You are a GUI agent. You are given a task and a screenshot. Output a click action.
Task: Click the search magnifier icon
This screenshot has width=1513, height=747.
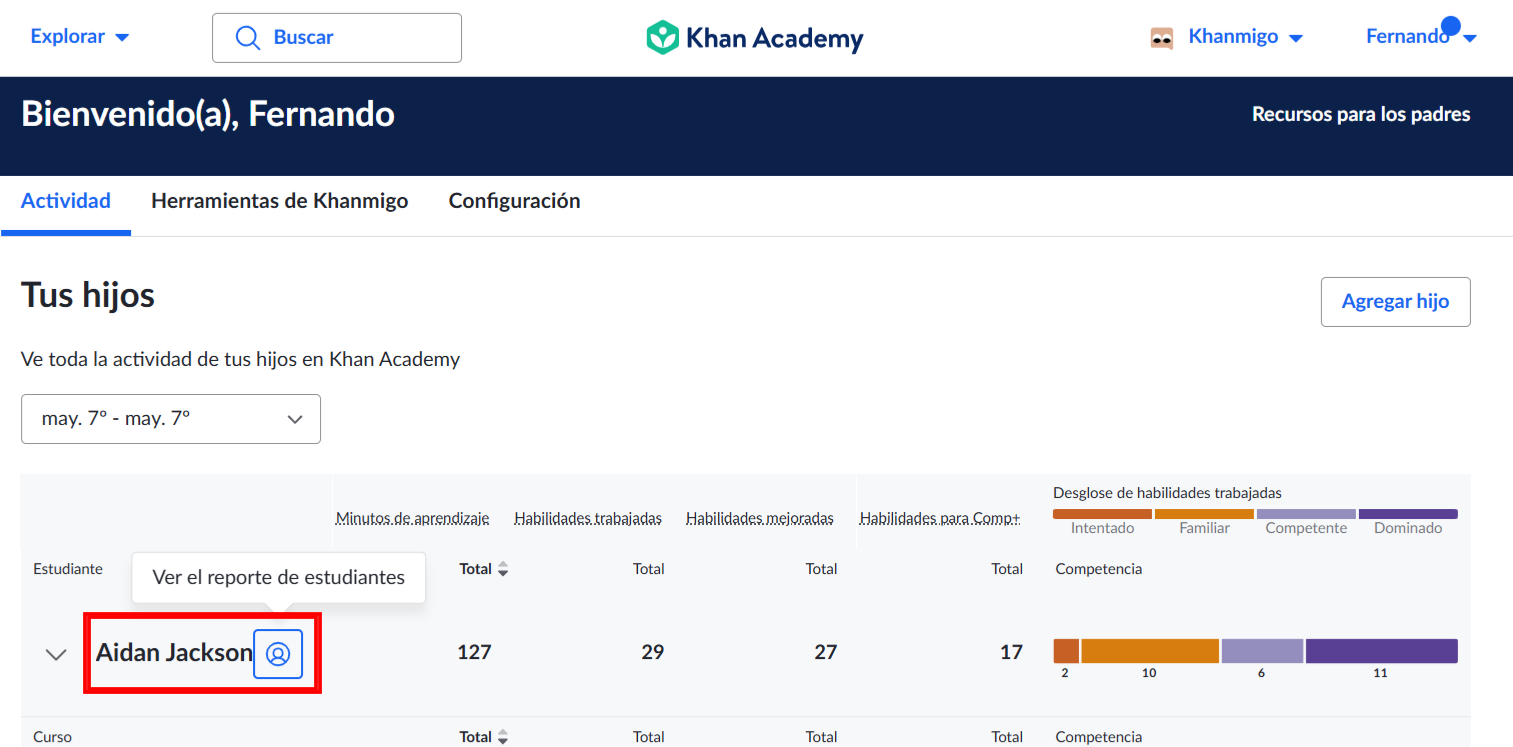click(247, 38)
